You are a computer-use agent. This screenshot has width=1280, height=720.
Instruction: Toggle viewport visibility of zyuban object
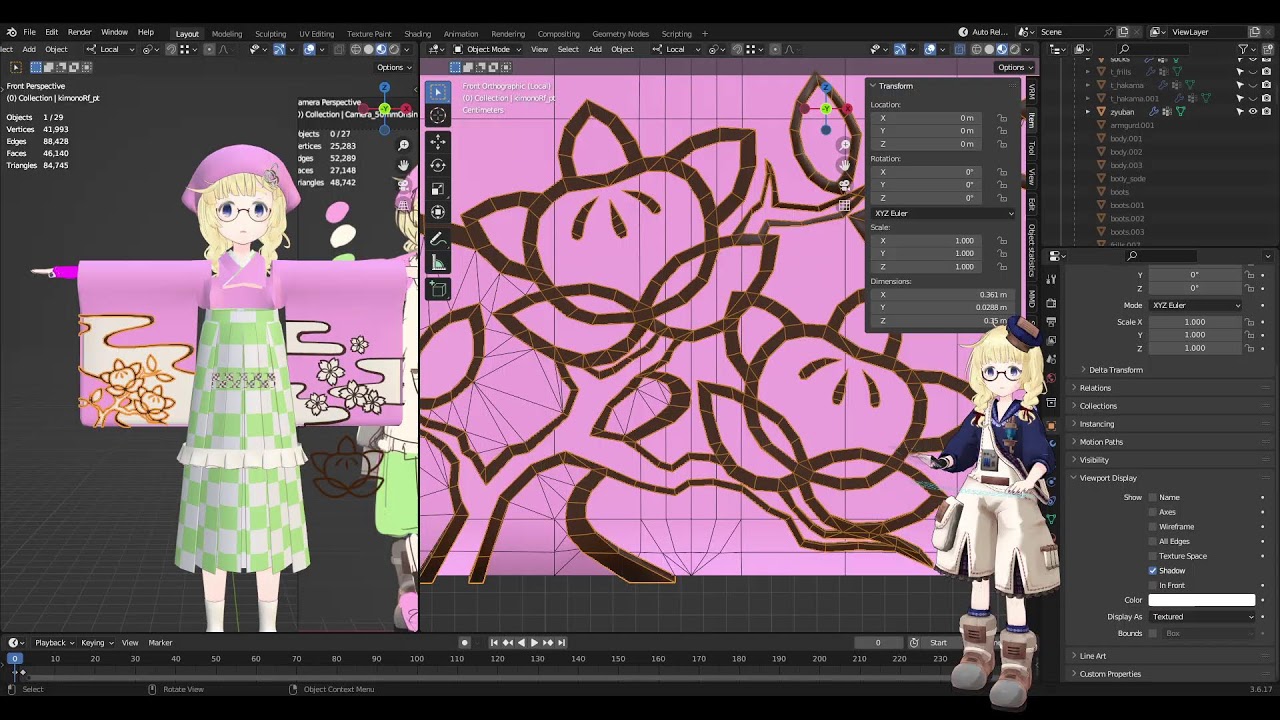(1252, 112)
